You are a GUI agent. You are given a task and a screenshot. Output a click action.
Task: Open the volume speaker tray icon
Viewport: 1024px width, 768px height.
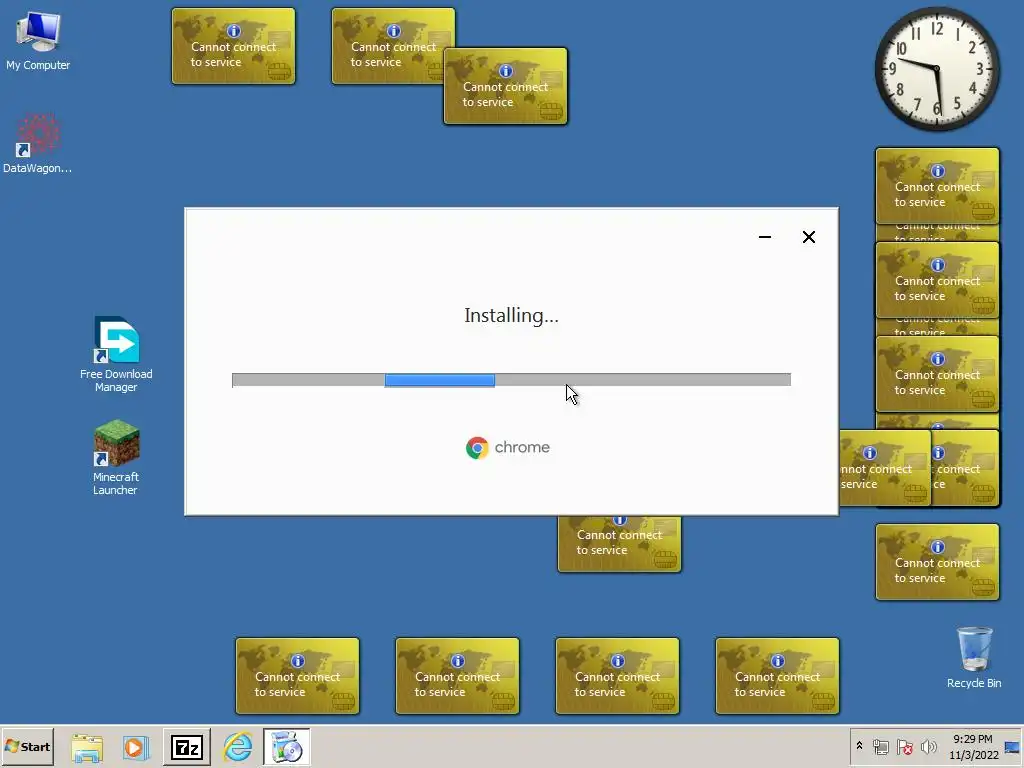[928, 747]
